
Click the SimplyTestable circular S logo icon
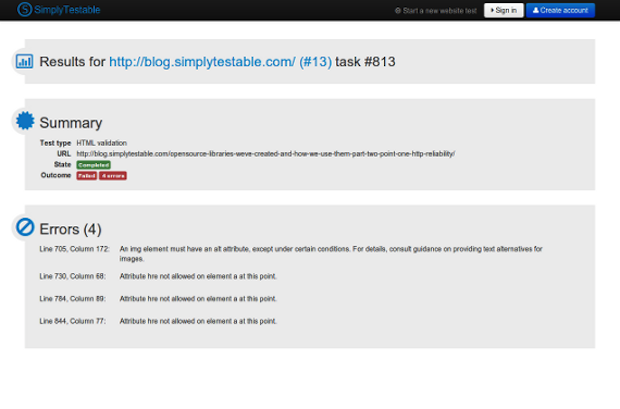[25, 9]
